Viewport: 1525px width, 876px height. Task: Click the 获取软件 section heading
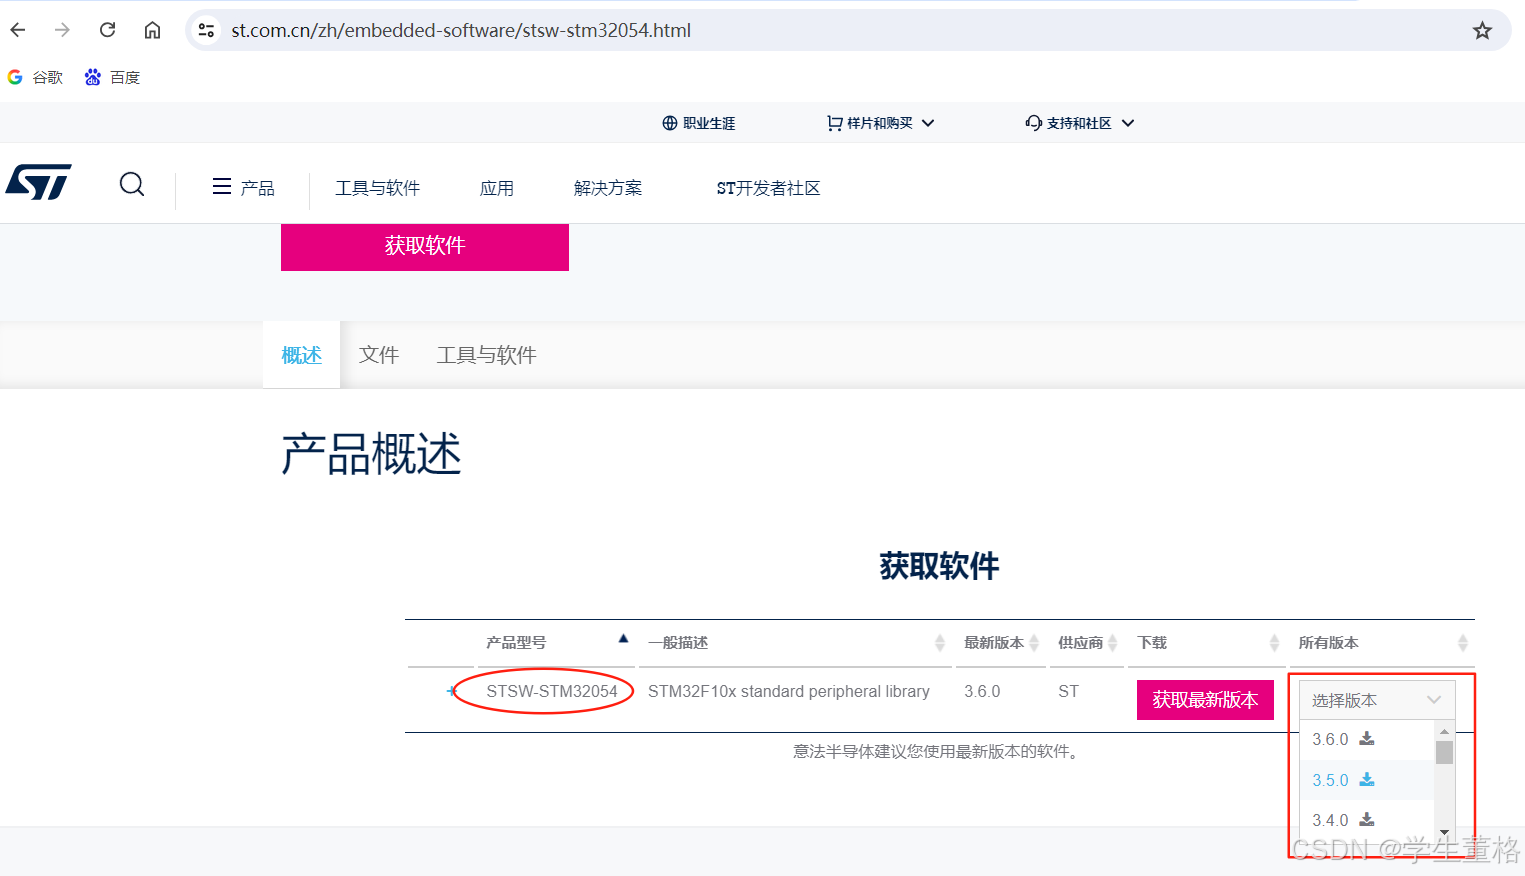[939, 566]
